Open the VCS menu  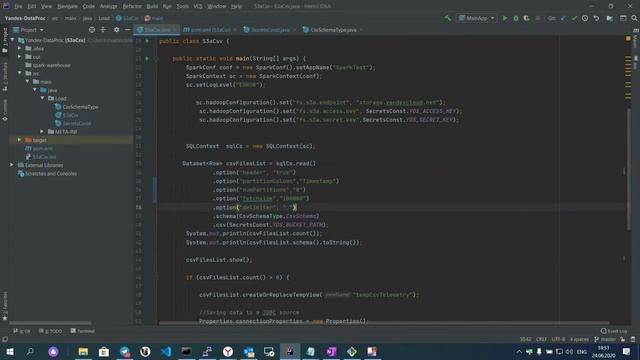(198, 7)
